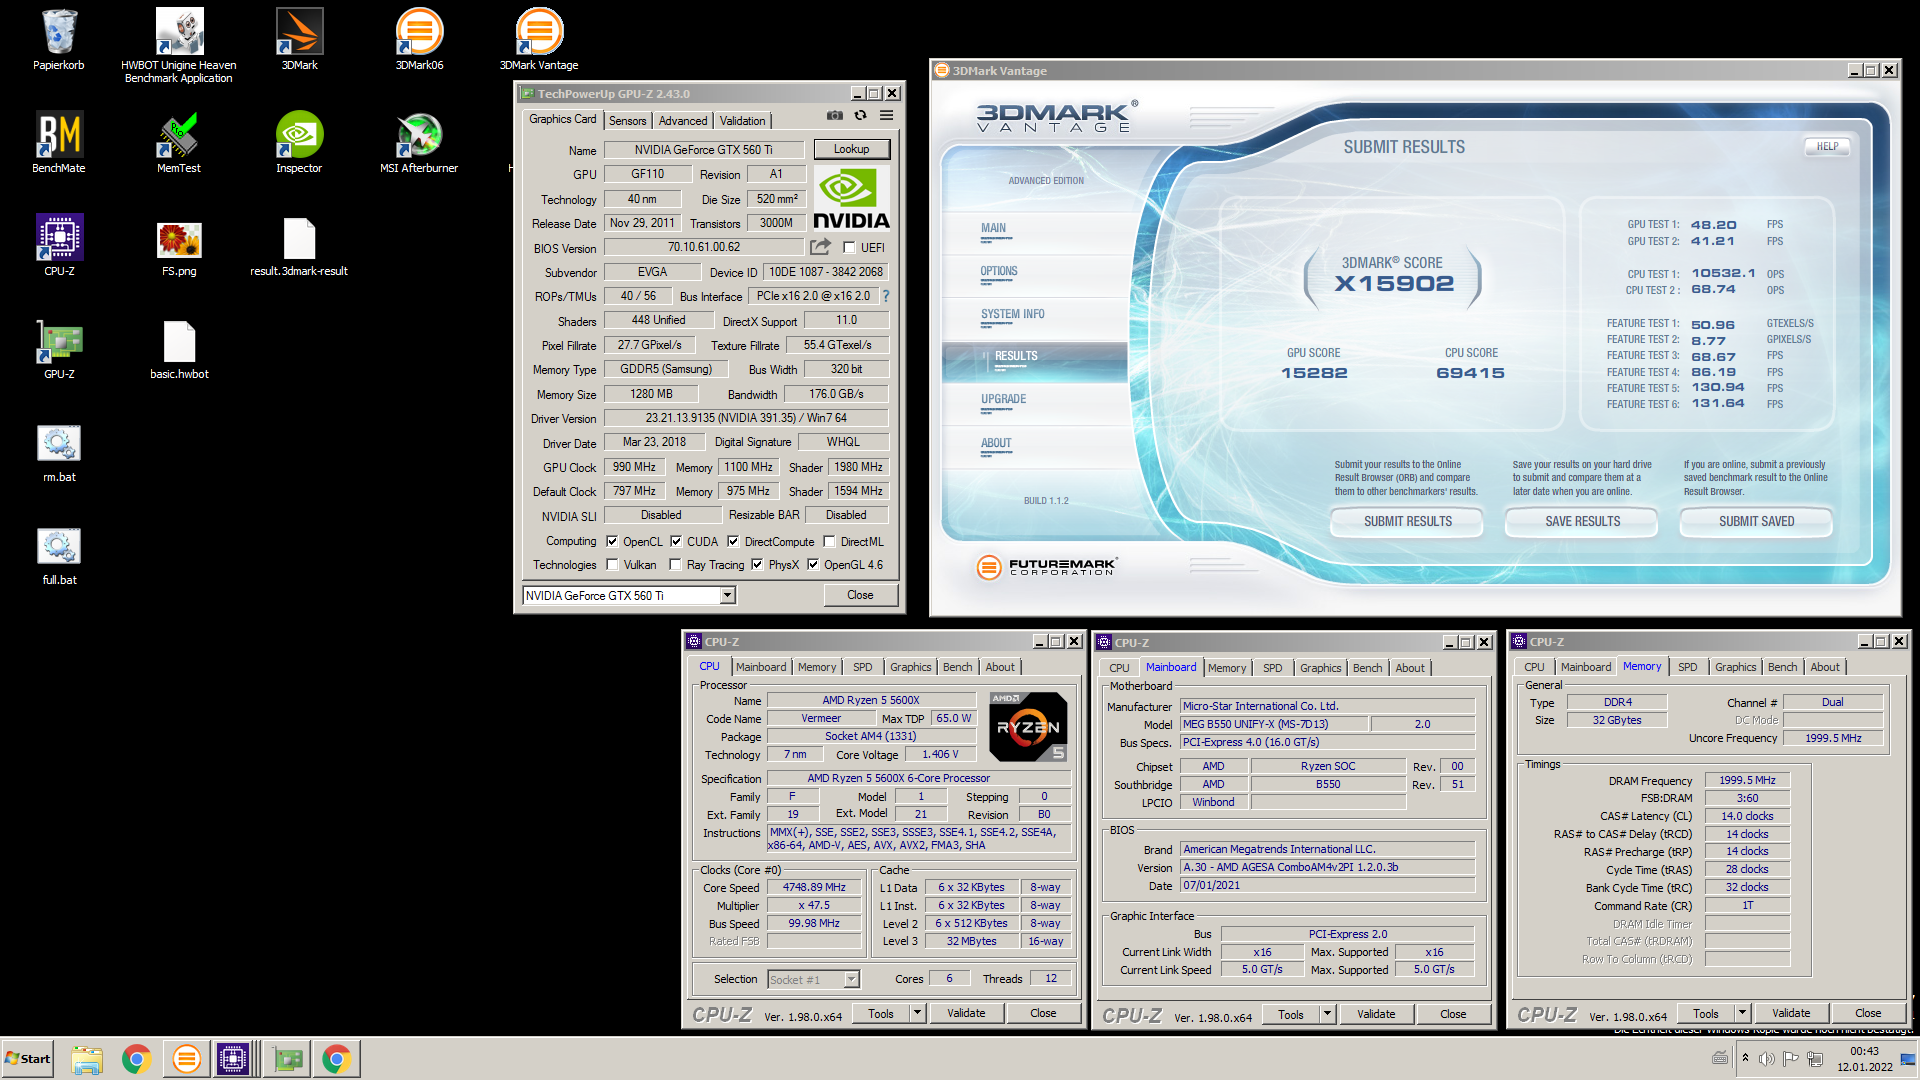
Task: Toggle the OpenGL 4.6 checkbox
Action: point(813,565)
